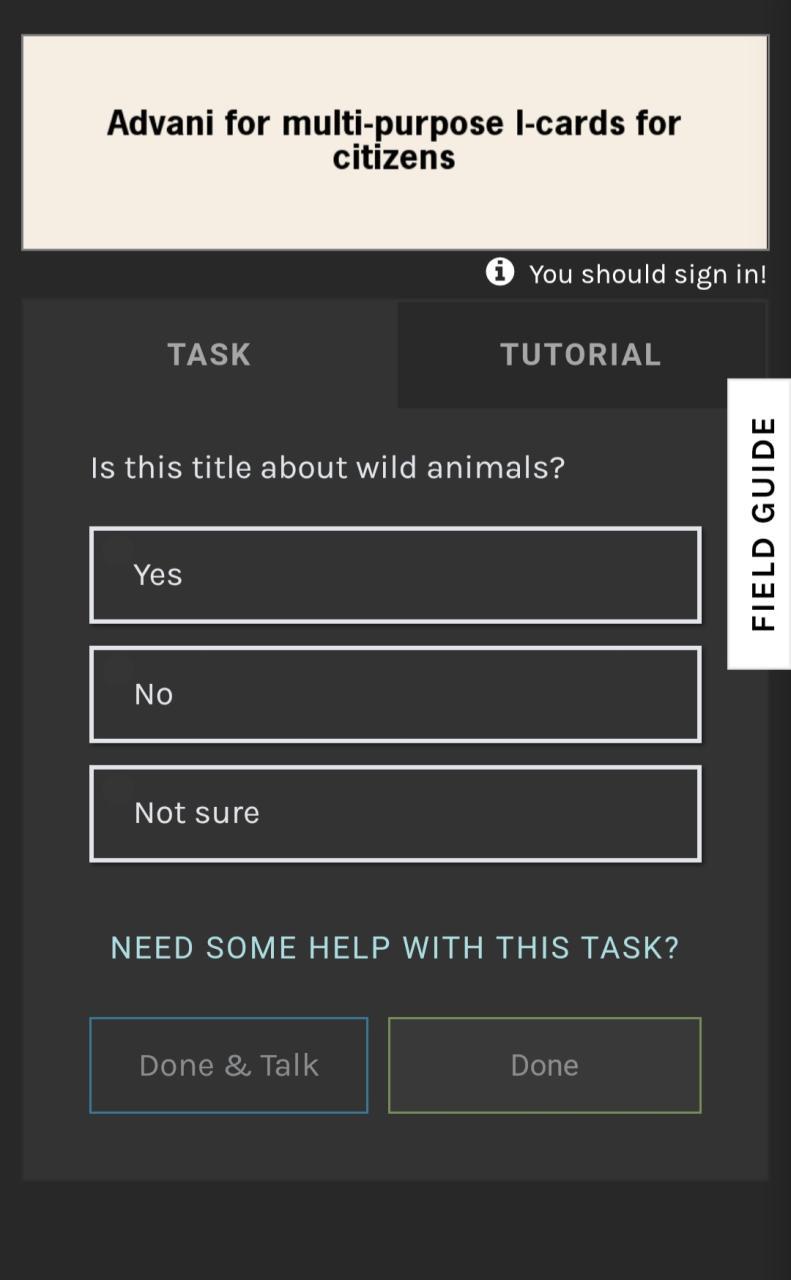Click the You should sign in message
Image resolution: width=791 pixels, height=1280 pixels.
648,274
